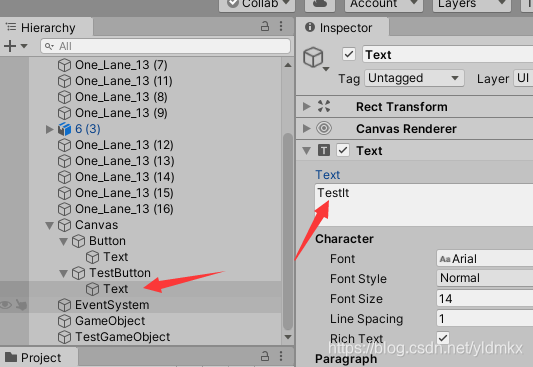Click the Button object cube icon
533x367 pixels.
point(79,241)
